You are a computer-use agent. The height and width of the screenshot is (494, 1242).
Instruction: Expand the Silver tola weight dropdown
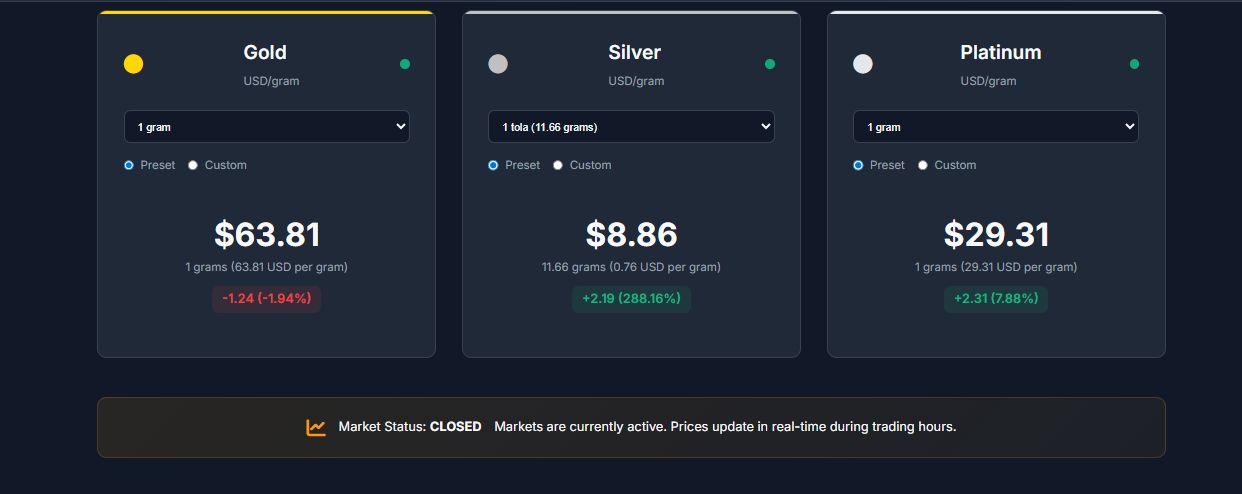pos(631,127)
